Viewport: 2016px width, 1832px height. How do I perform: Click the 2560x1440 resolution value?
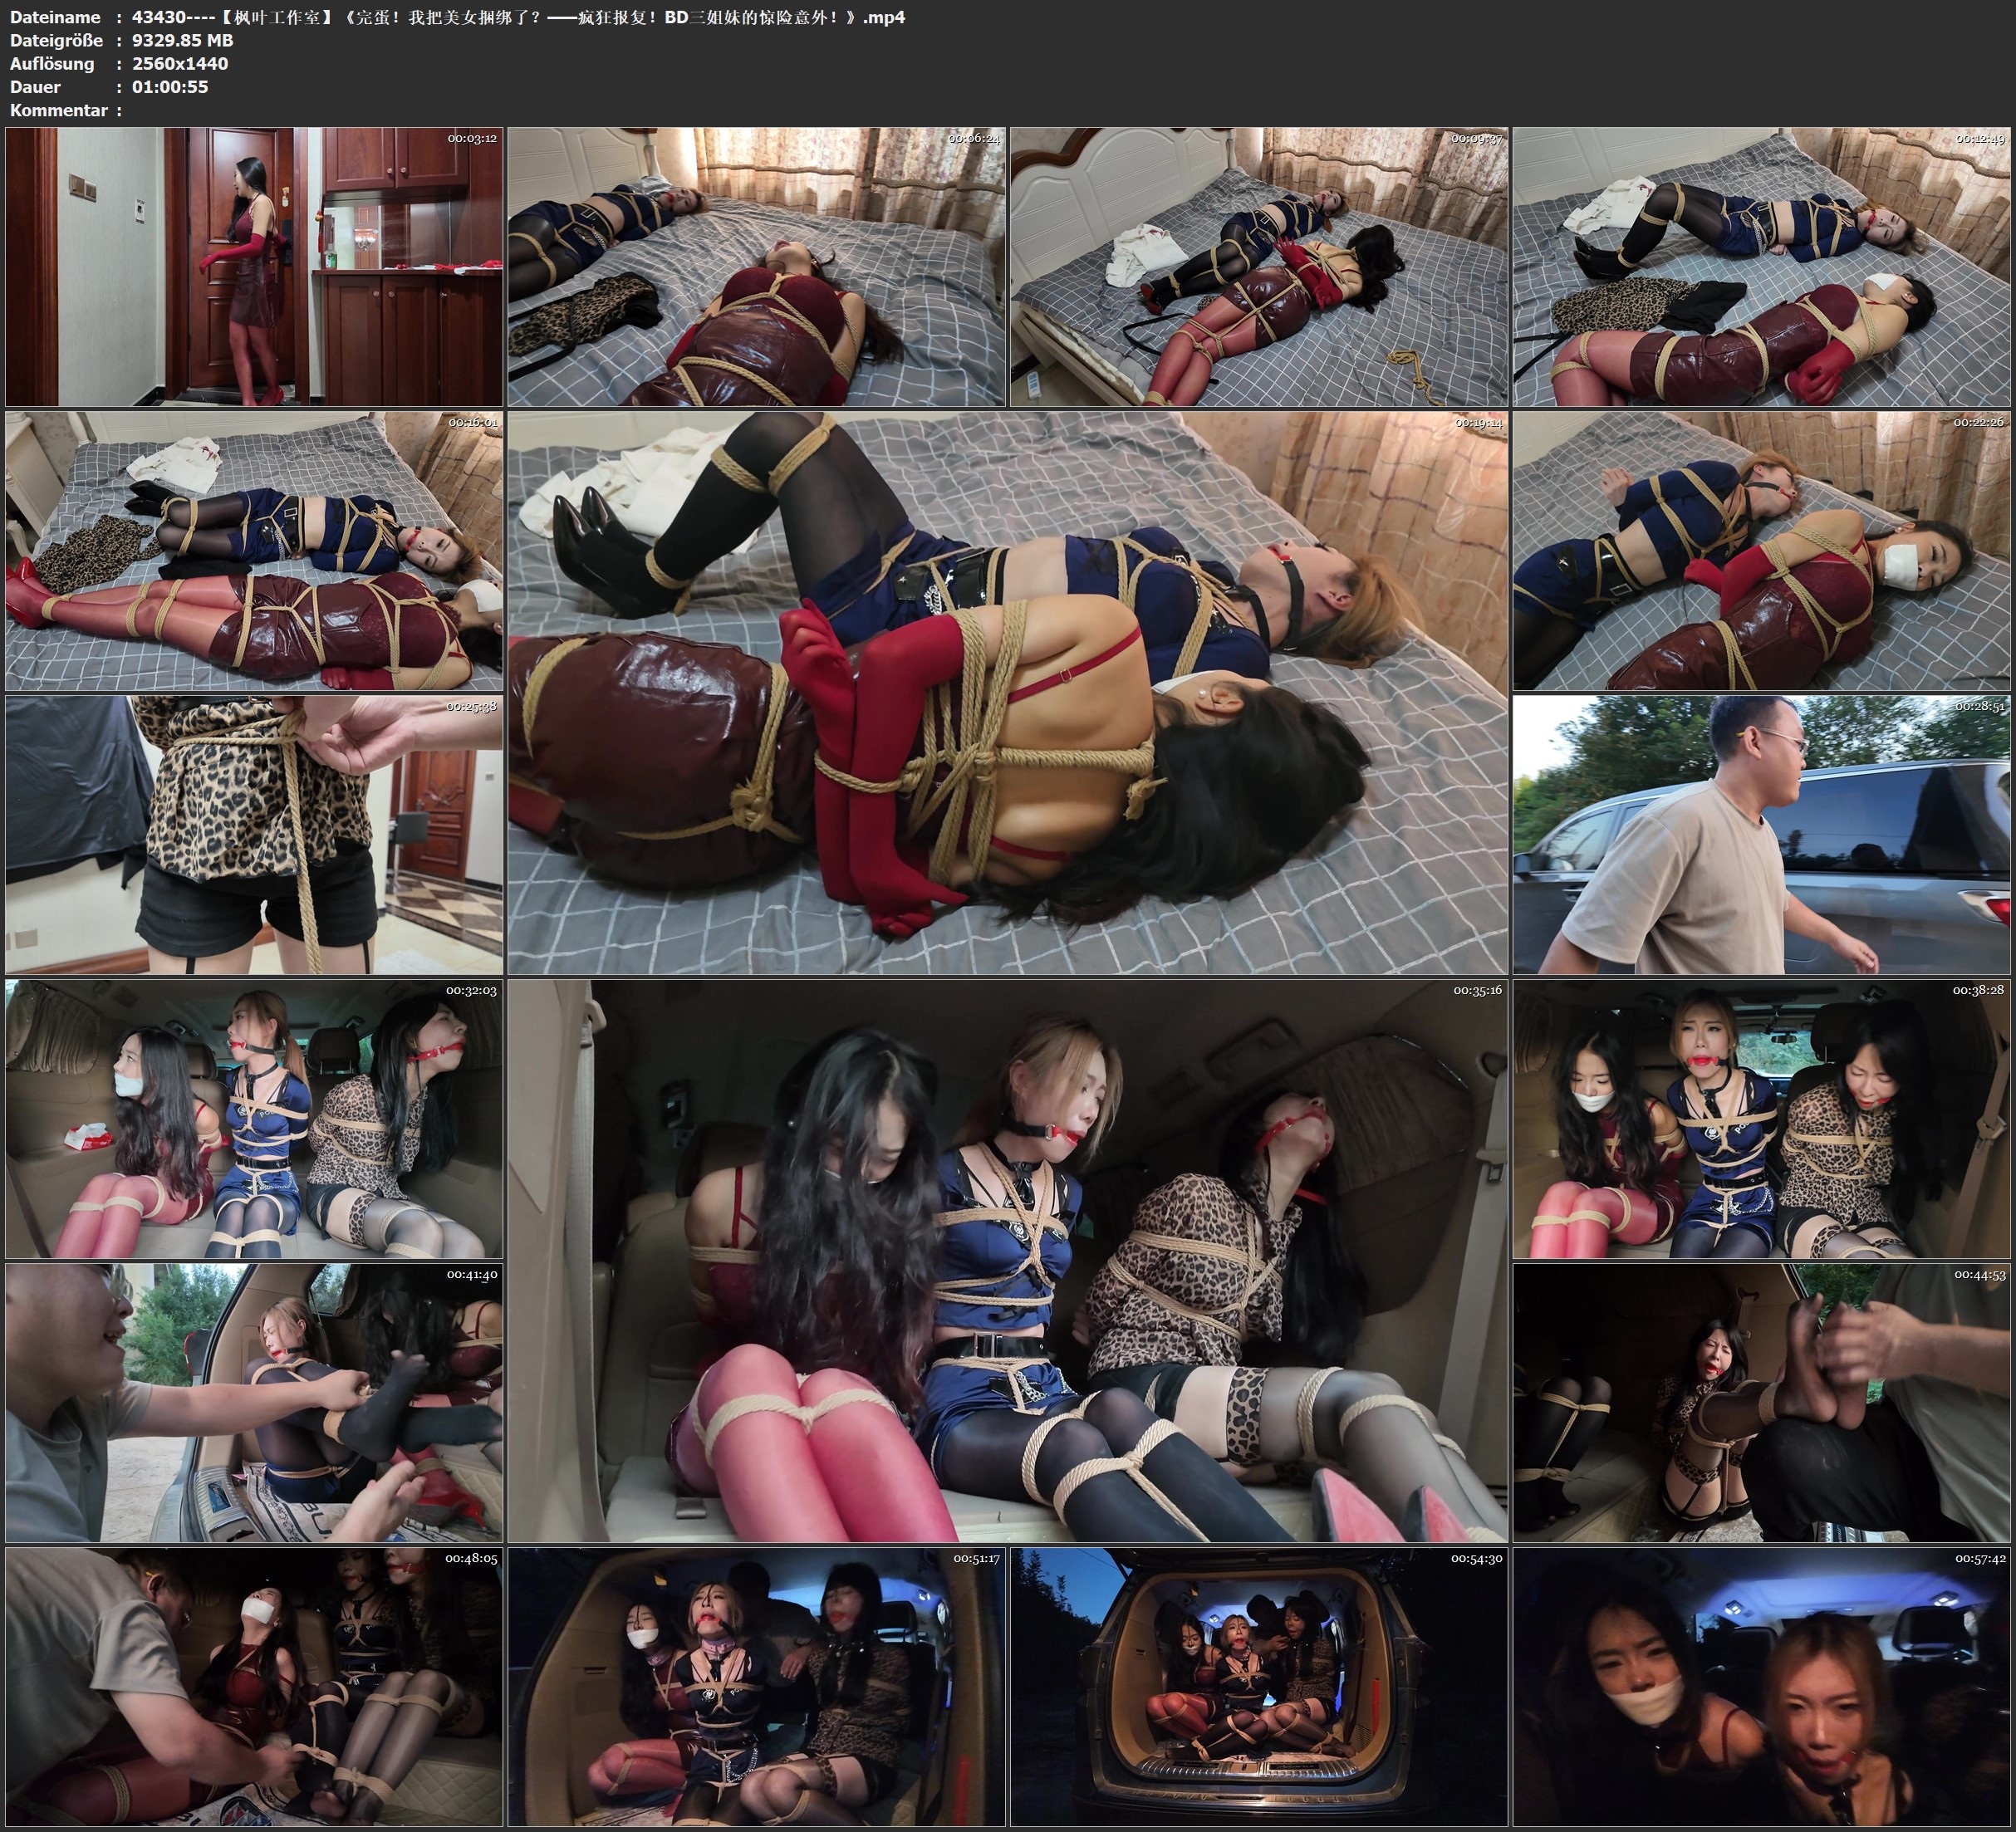(180, 63)
